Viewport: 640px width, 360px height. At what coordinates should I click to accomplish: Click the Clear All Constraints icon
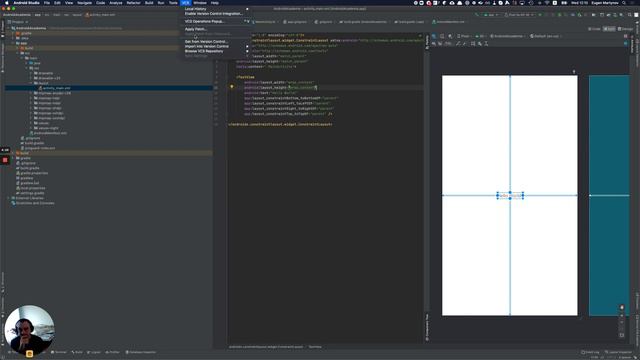pyautogui.click(x=458, y=43)
